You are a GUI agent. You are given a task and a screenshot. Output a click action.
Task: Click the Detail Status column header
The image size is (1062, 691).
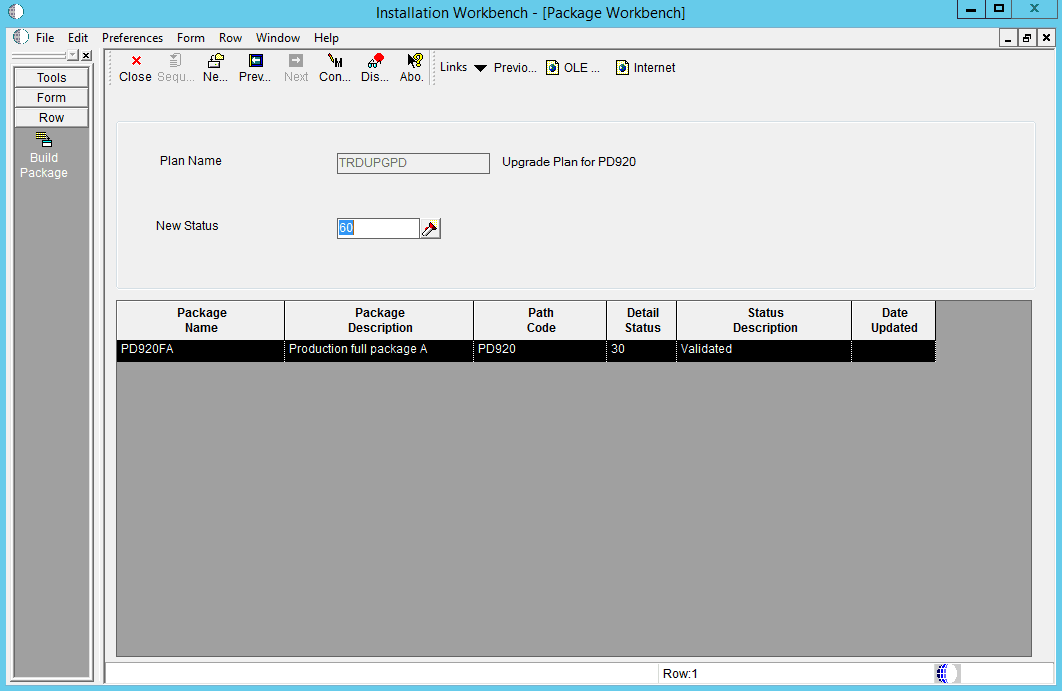coord(642,320)
